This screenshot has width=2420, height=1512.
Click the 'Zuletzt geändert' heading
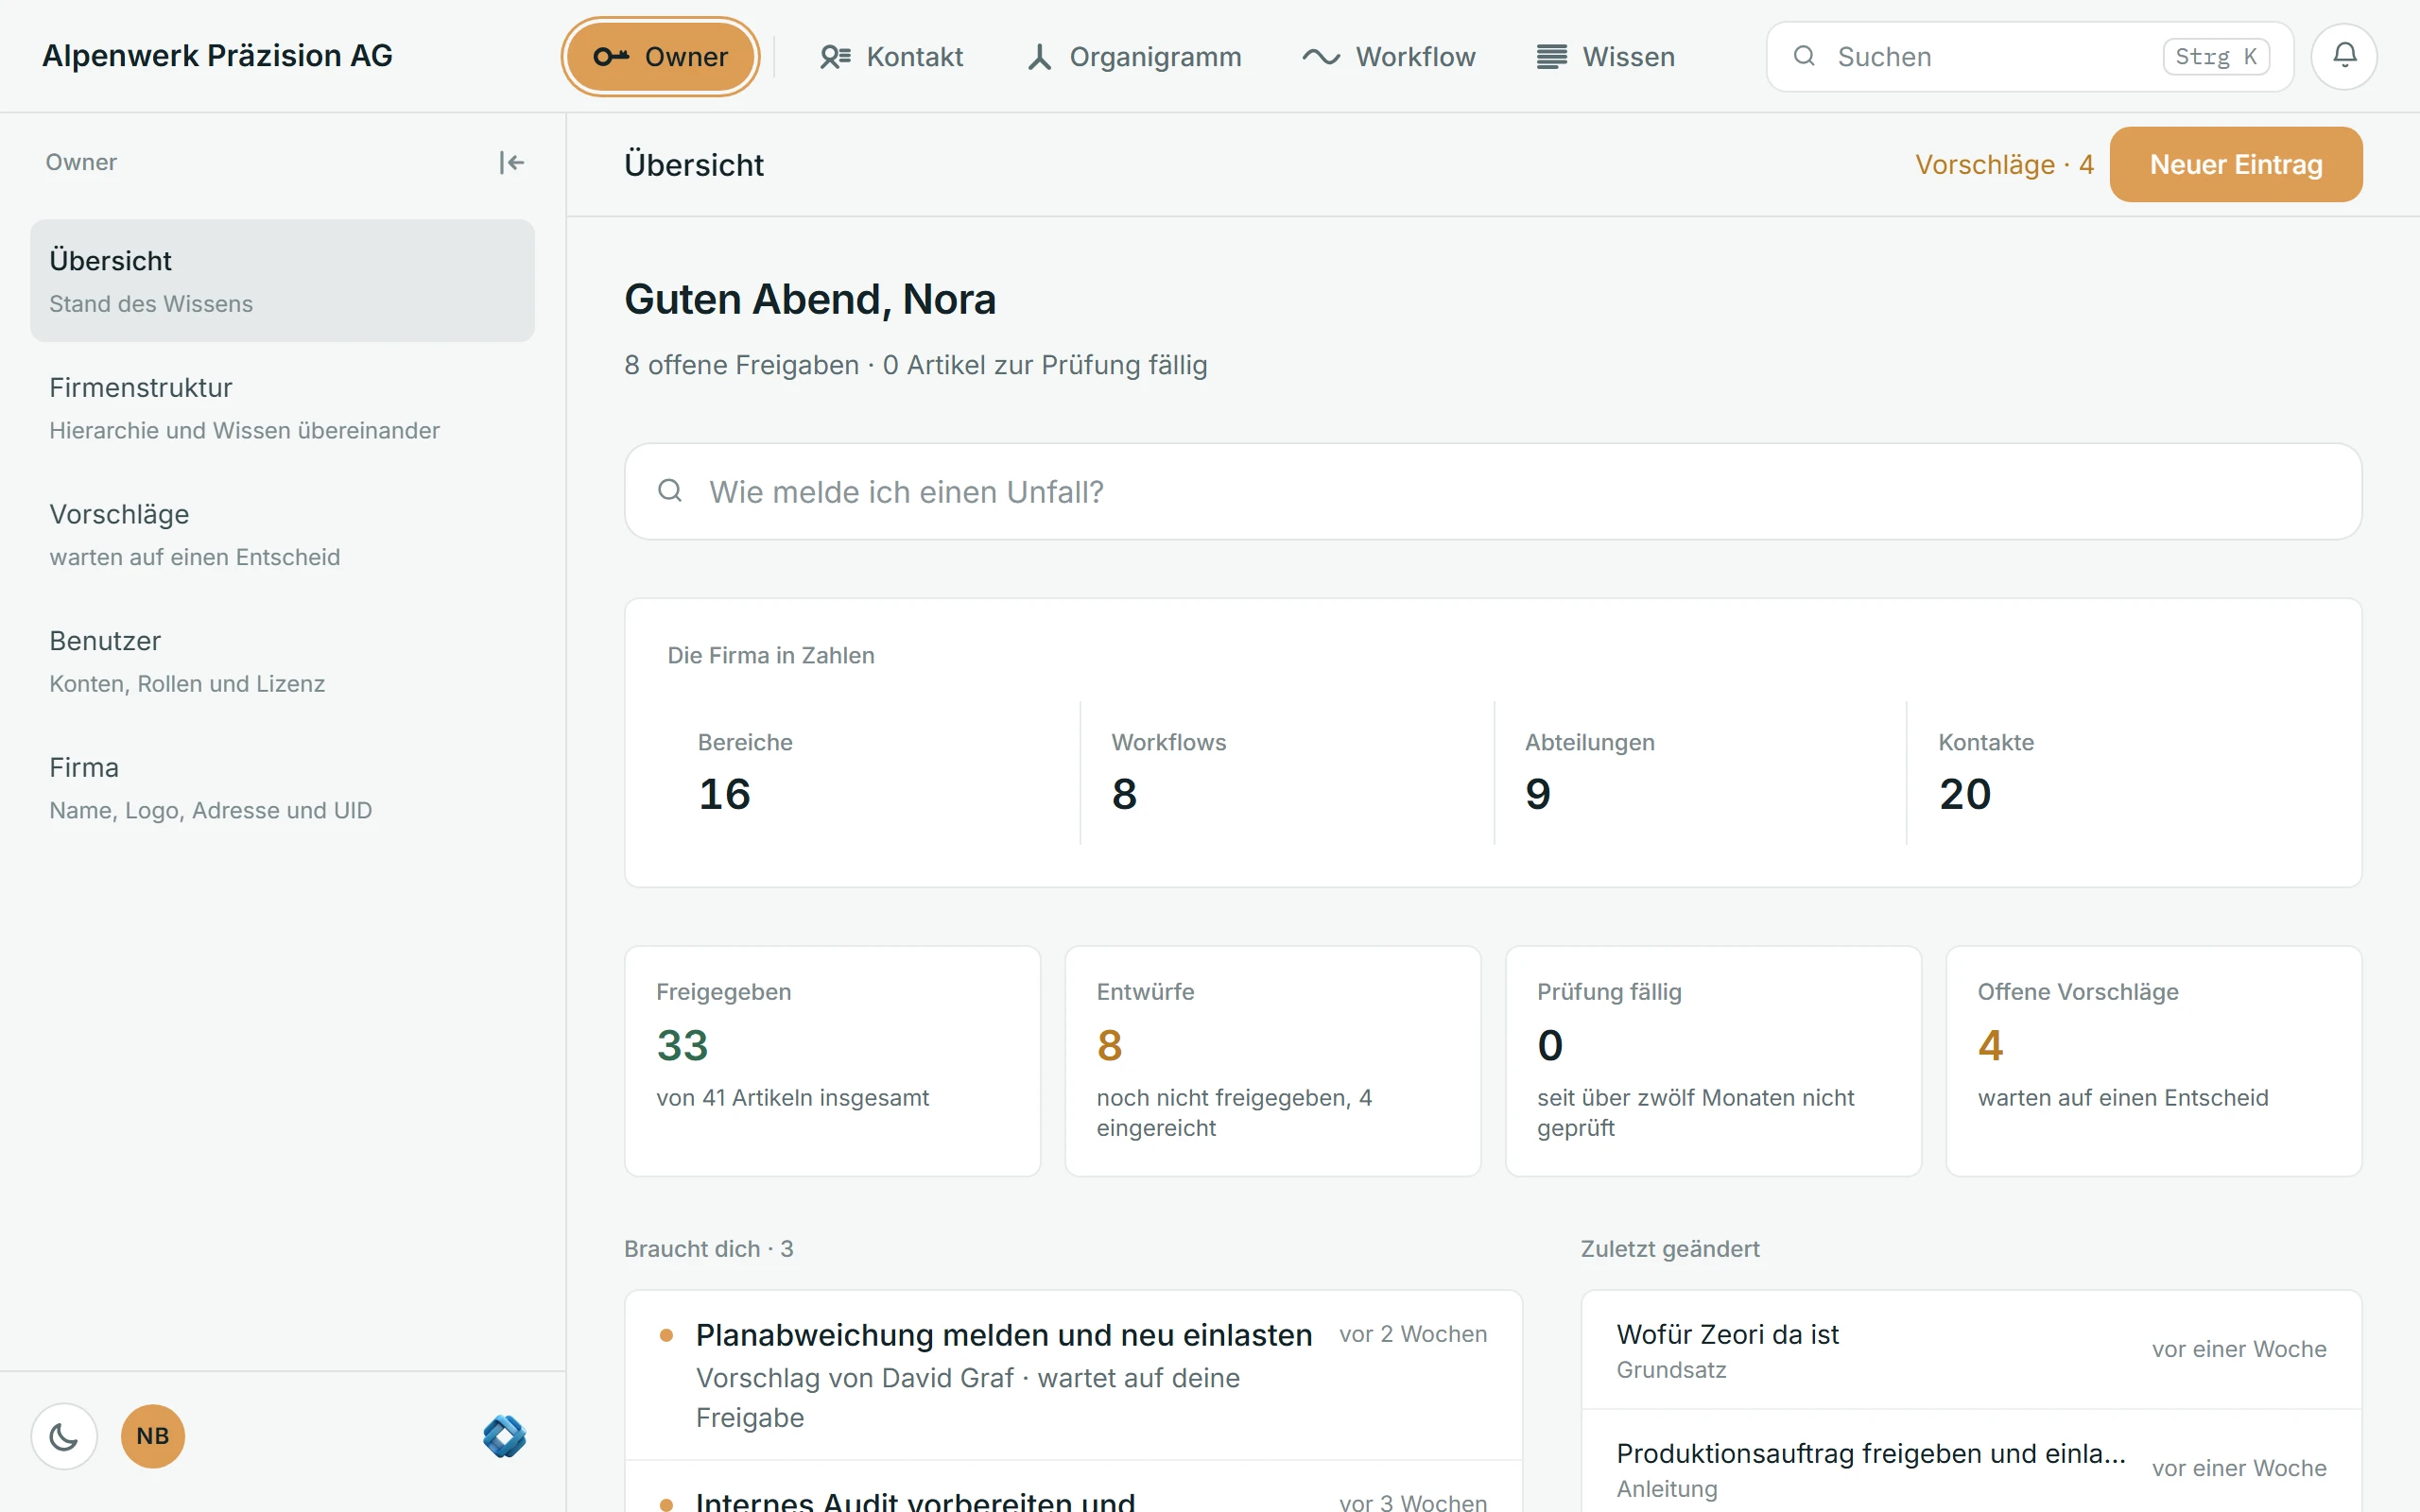[x=1669, y=1249]
